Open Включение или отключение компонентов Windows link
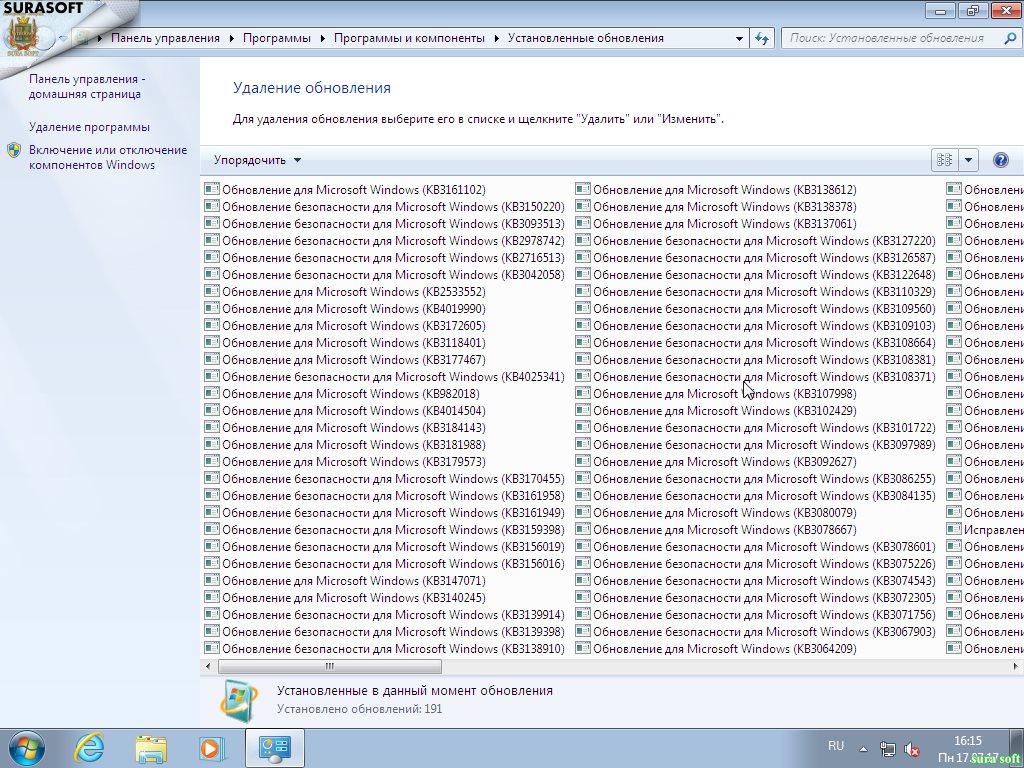 [x=108, y=157]
